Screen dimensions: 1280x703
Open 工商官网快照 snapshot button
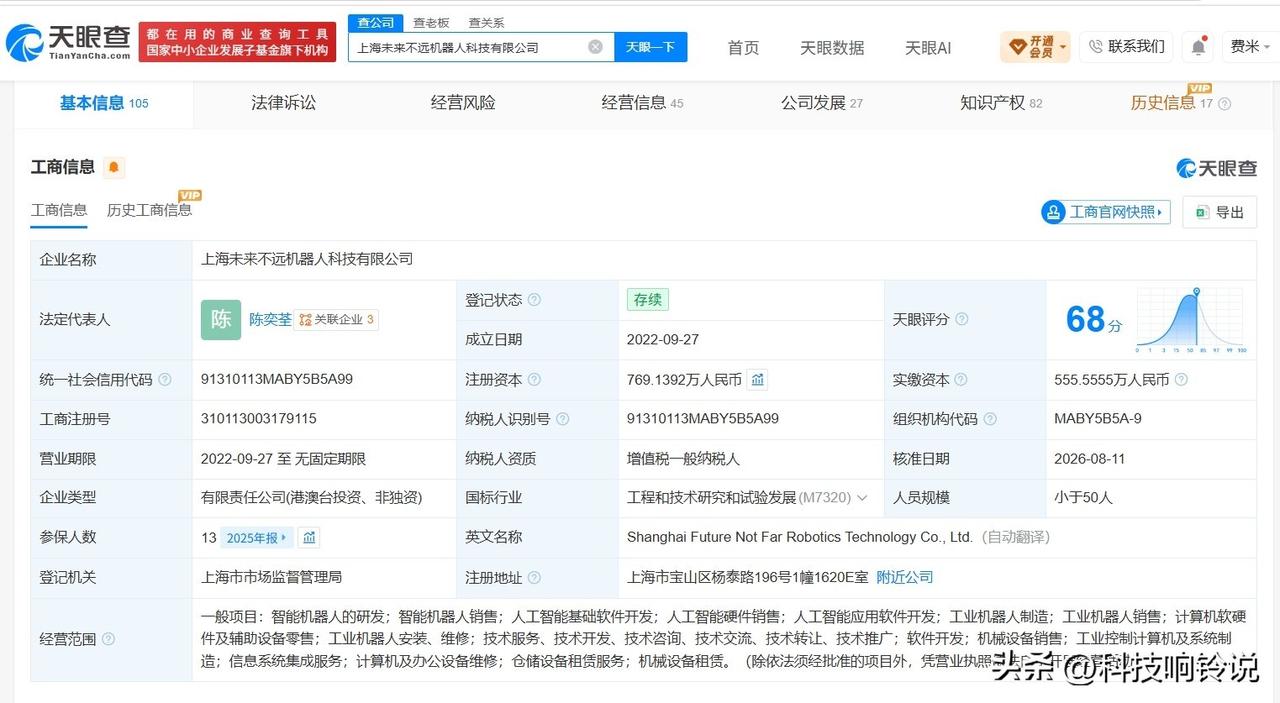[1106, 212]
